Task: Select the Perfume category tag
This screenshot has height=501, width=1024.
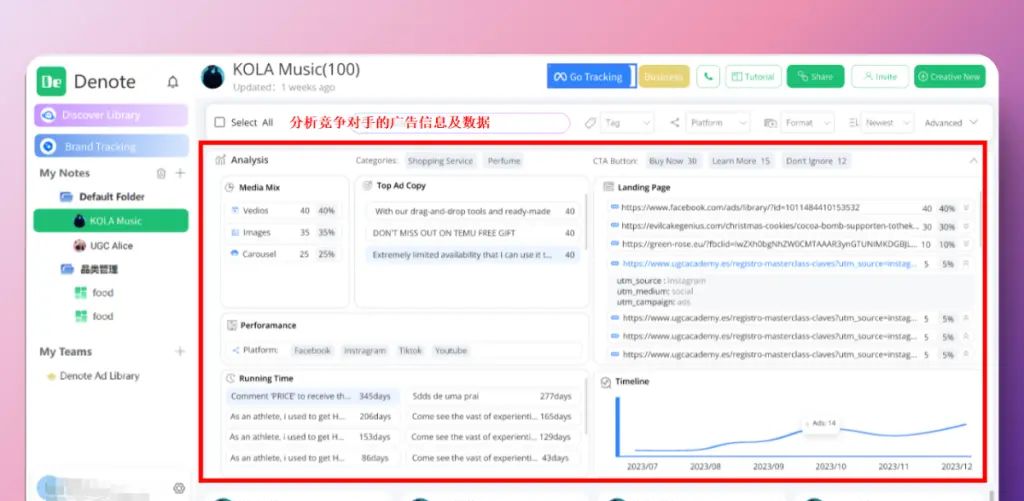Action: (x=504, y=161)
